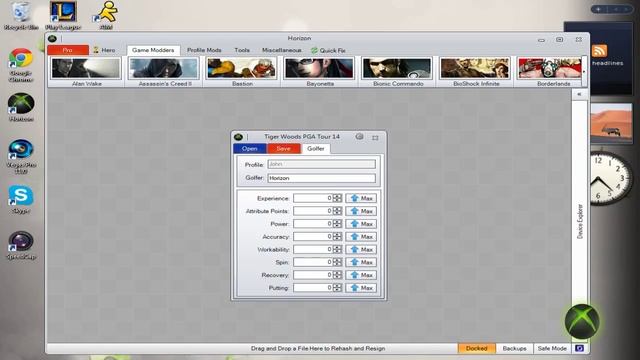Click the Profile name field

point(322,164)
